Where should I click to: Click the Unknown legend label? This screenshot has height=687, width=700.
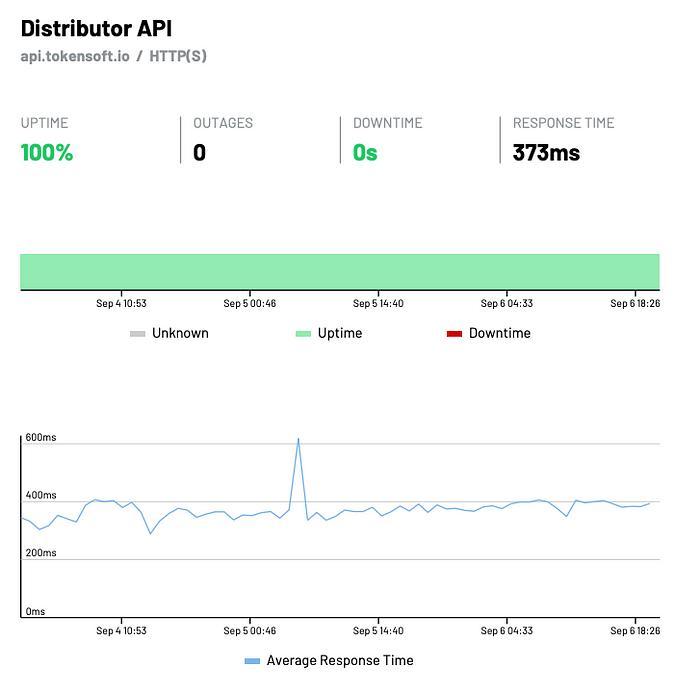[180, 333]
